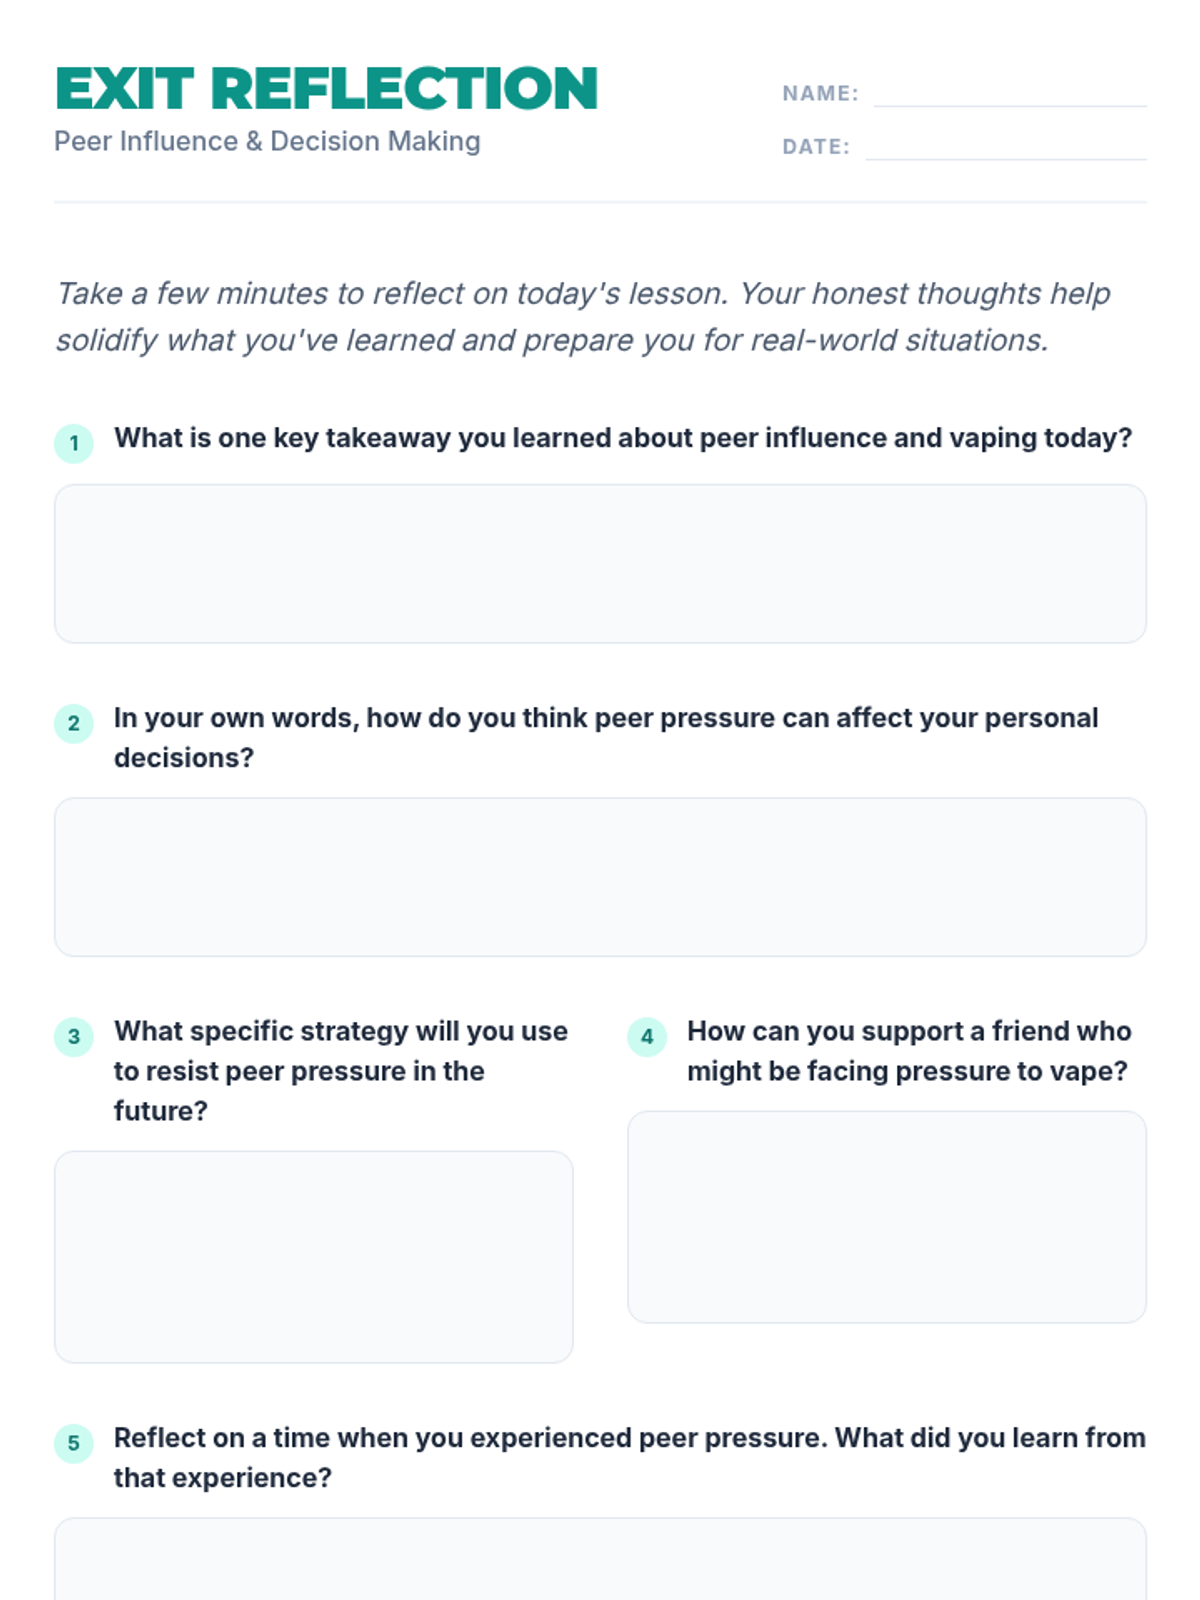Image resolution: width=1200 pixels, height=1600 pixels.
Task: Click question four about supporting a friend
Action: click(x=909, y=1051)
